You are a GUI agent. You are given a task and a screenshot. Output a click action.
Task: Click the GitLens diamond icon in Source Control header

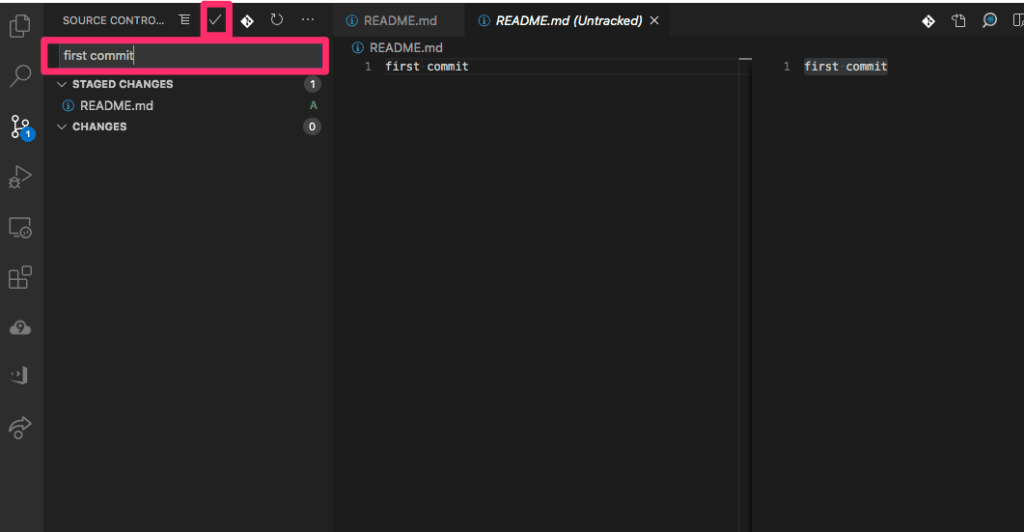(x=247, y=21)
